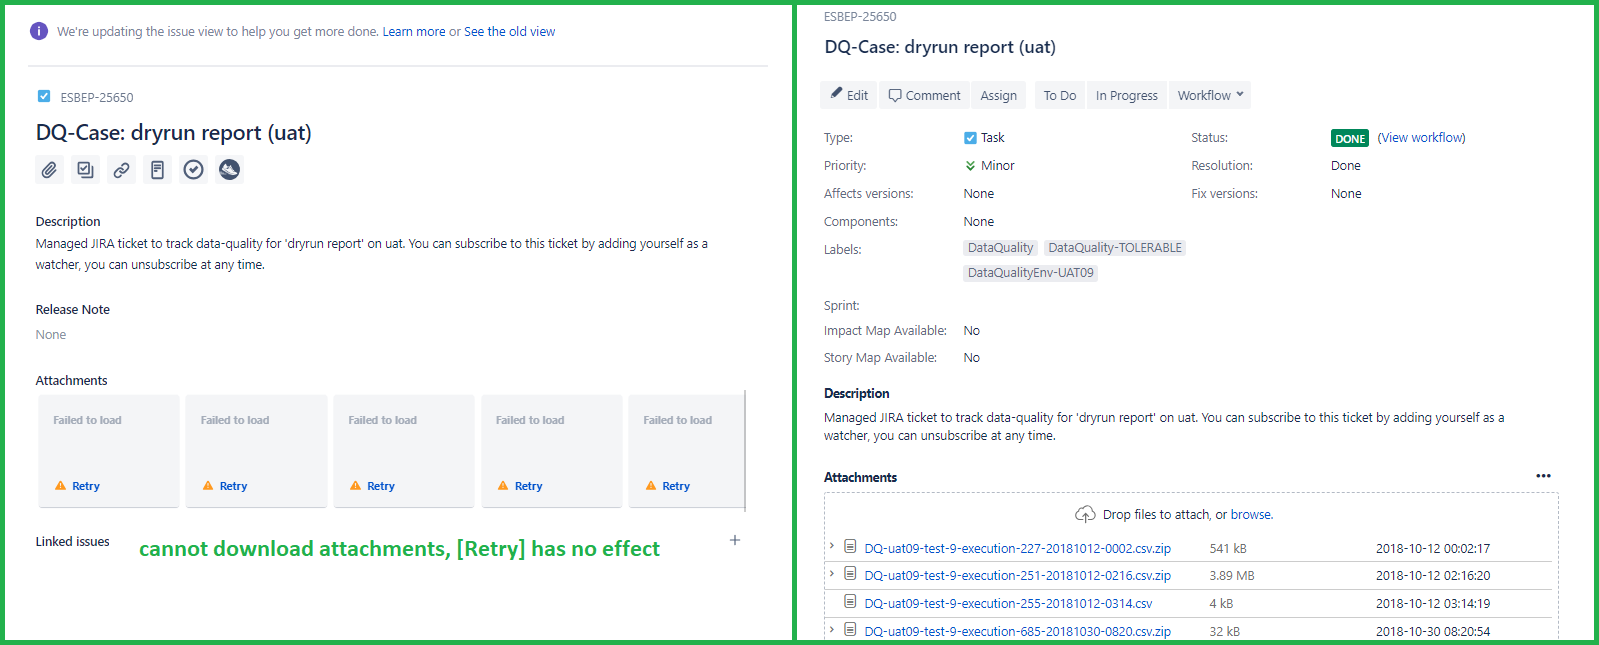Viewport: 1599px width, 645px height.
Task: Open the three-dots Attachments menu
Action: (x=1543, y=476)
